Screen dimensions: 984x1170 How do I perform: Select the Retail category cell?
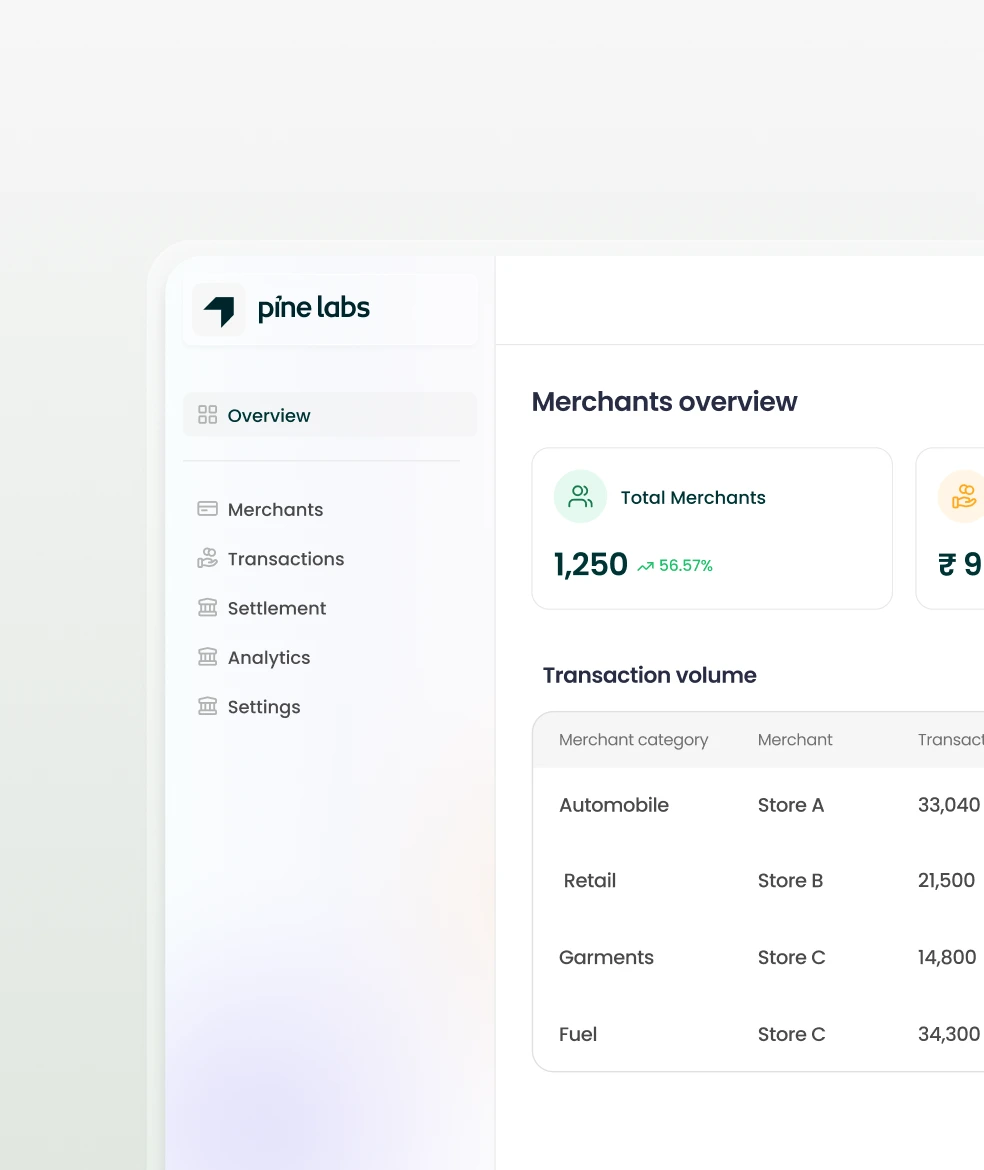[589, 880]
